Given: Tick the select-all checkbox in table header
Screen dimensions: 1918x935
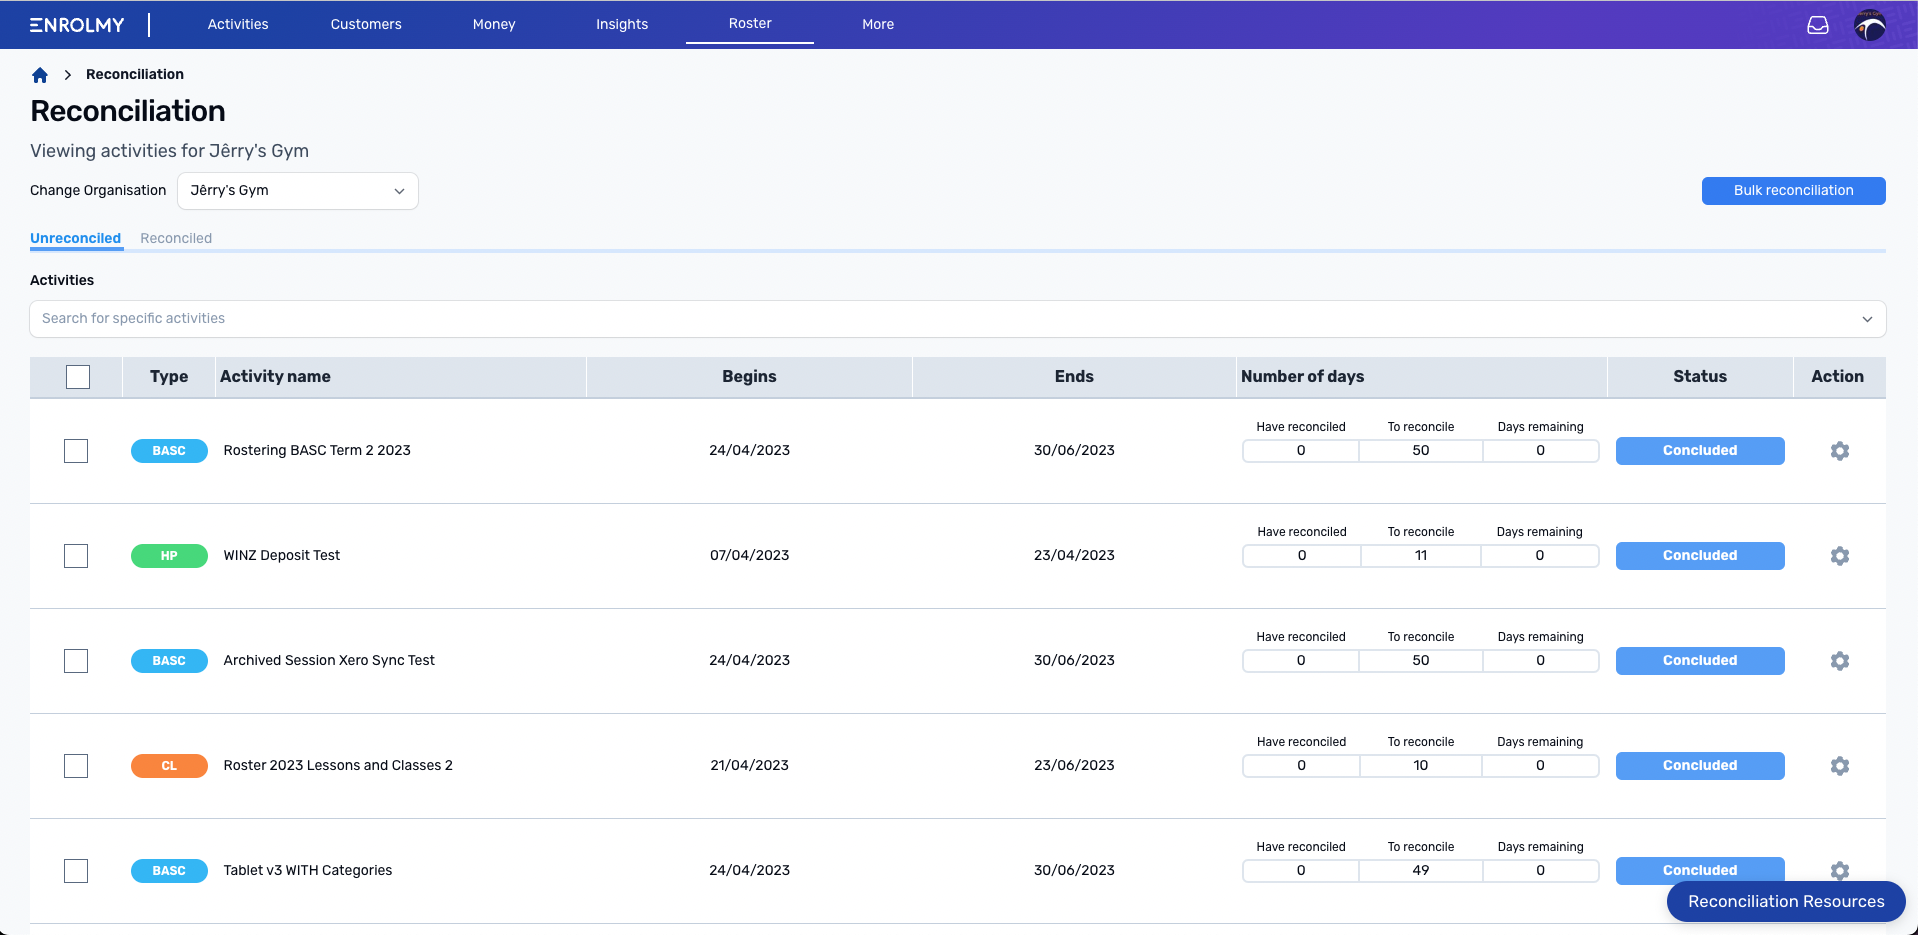Looking at the screenshot, I should [x=78, y=377].
